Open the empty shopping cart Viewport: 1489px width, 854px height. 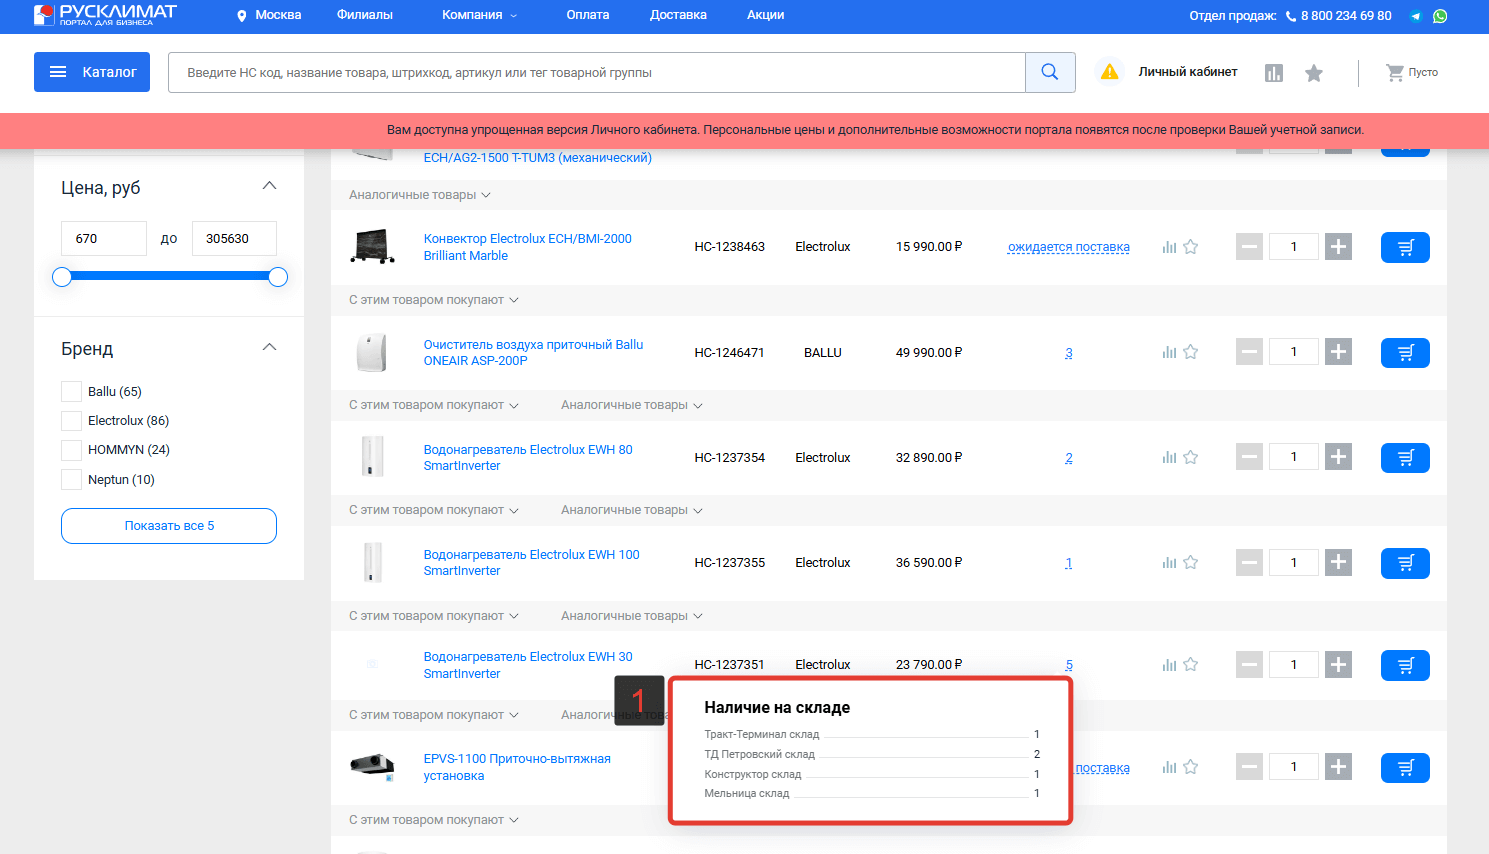(x=1412, y=72)
